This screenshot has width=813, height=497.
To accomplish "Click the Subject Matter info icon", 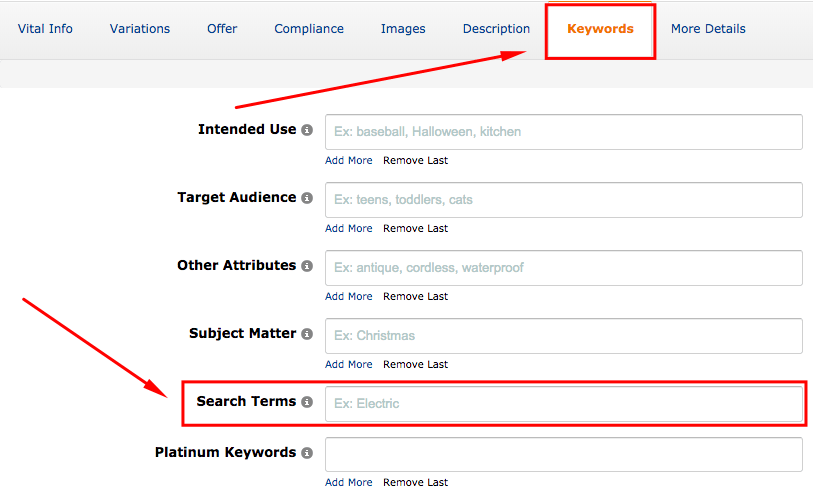I will pos(307,334).
